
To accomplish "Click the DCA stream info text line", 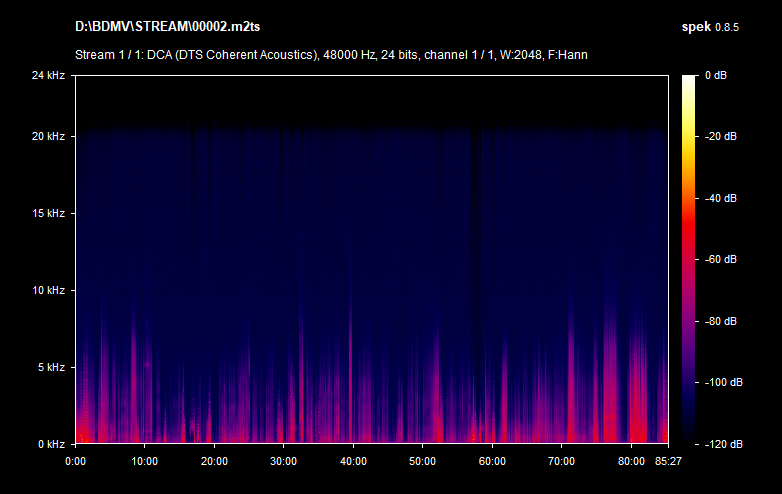I will [331, 54].
